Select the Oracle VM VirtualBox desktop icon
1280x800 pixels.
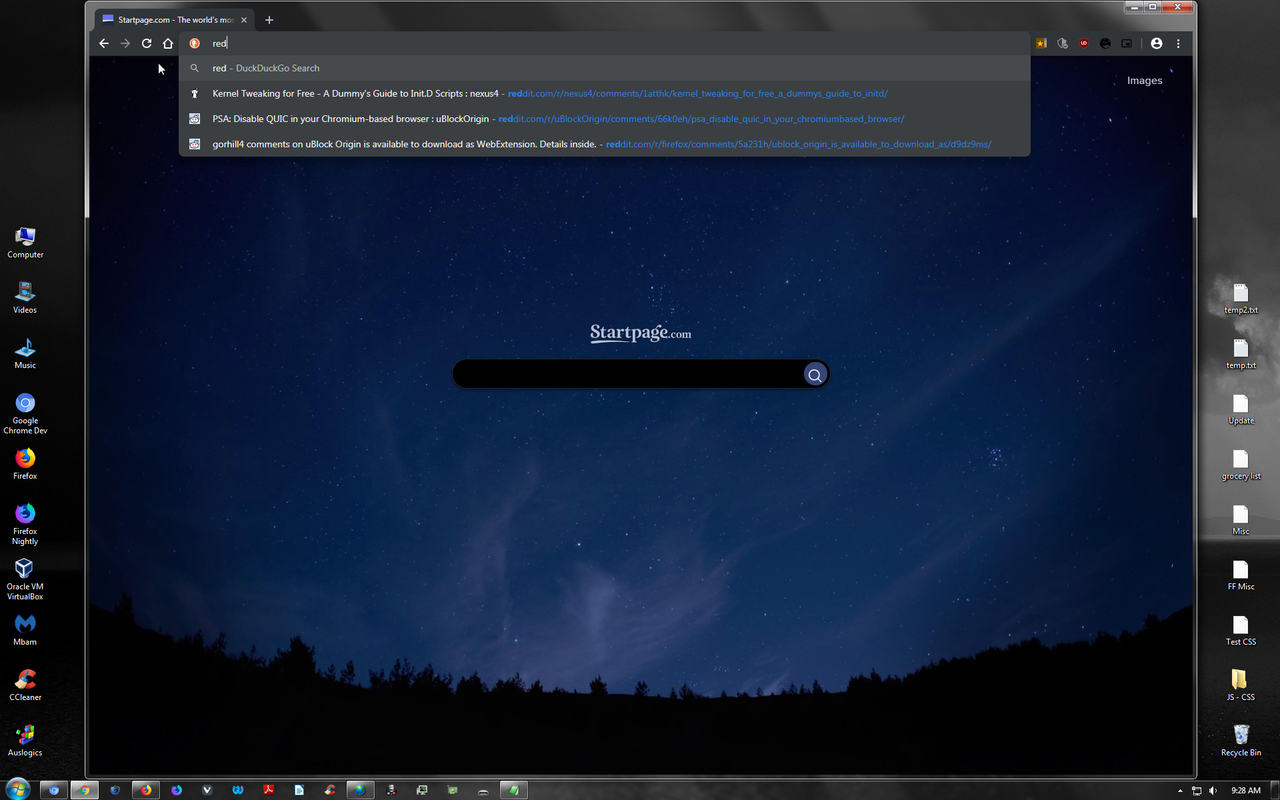(x=25, y=579)
